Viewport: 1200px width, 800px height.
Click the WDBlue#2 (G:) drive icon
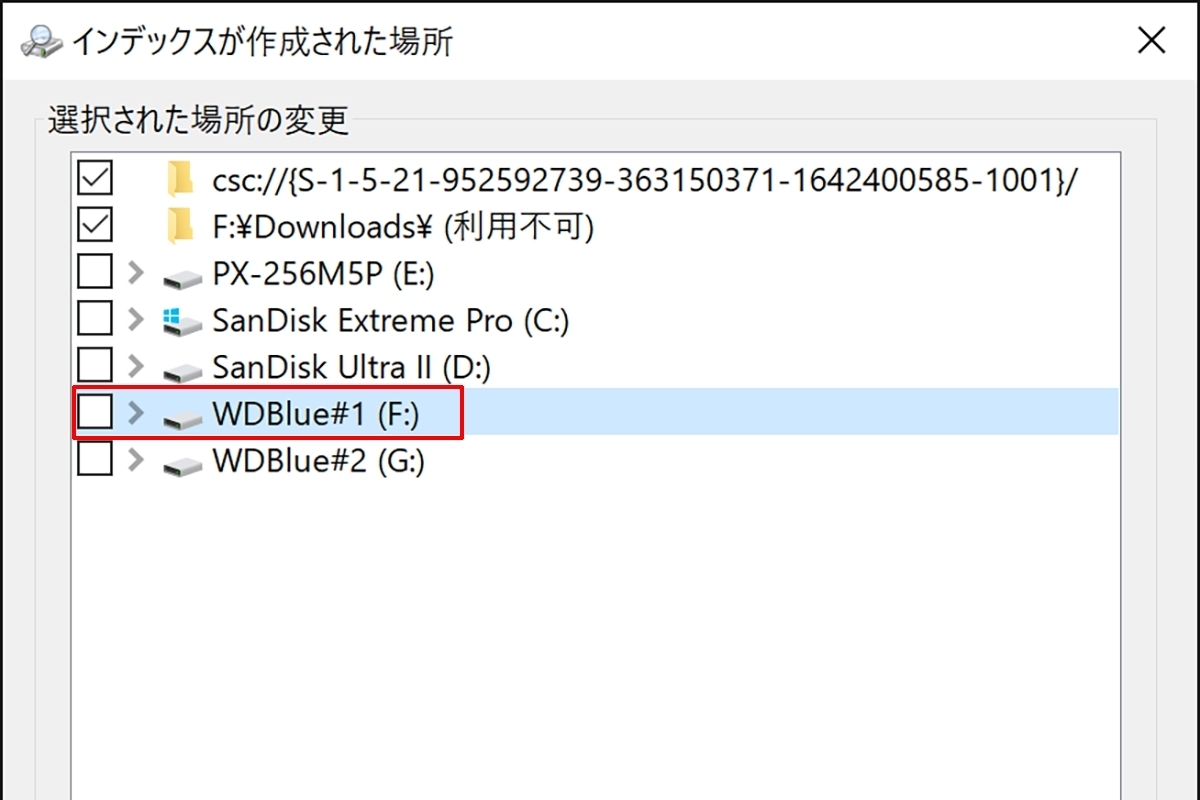click(x=182, y=463)
